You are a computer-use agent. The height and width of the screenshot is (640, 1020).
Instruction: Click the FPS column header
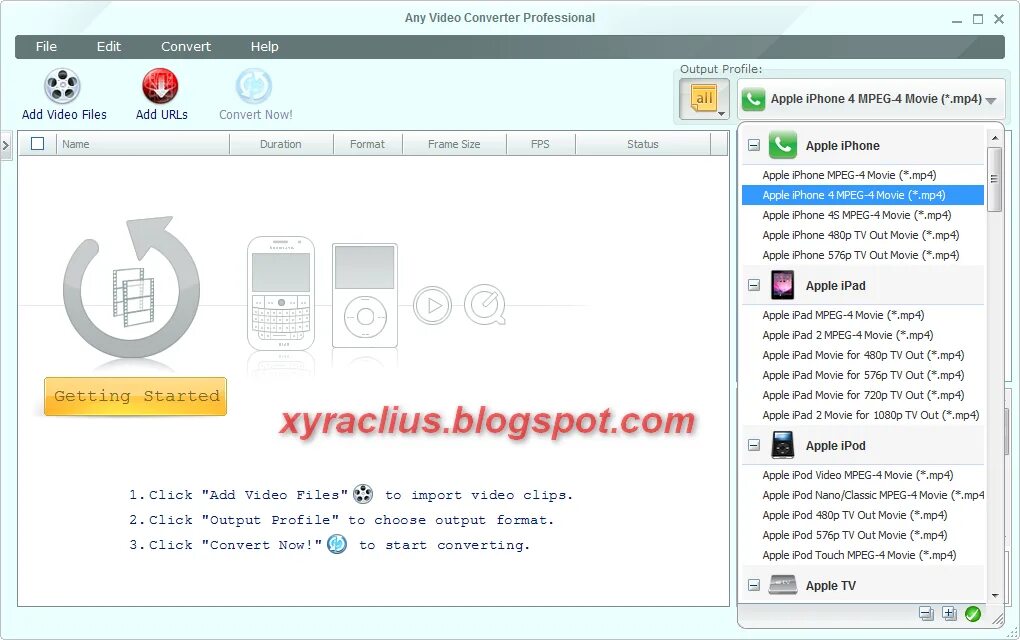[540, 144]
